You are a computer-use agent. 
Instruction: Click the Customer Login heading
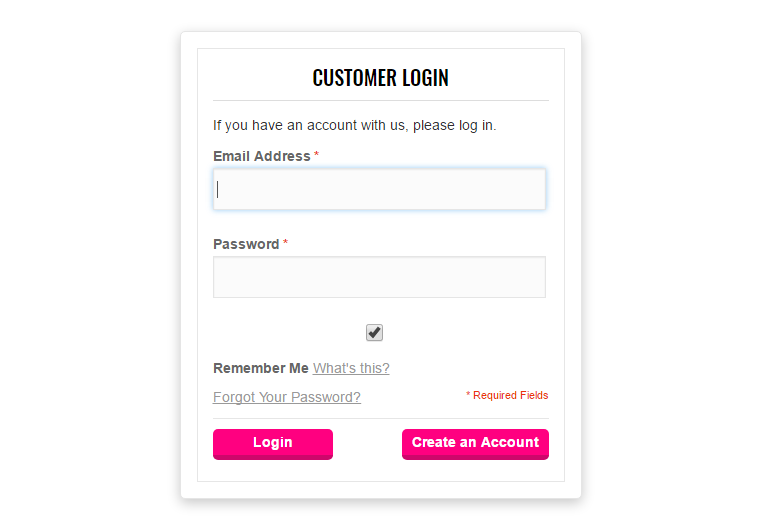point(380,77)
